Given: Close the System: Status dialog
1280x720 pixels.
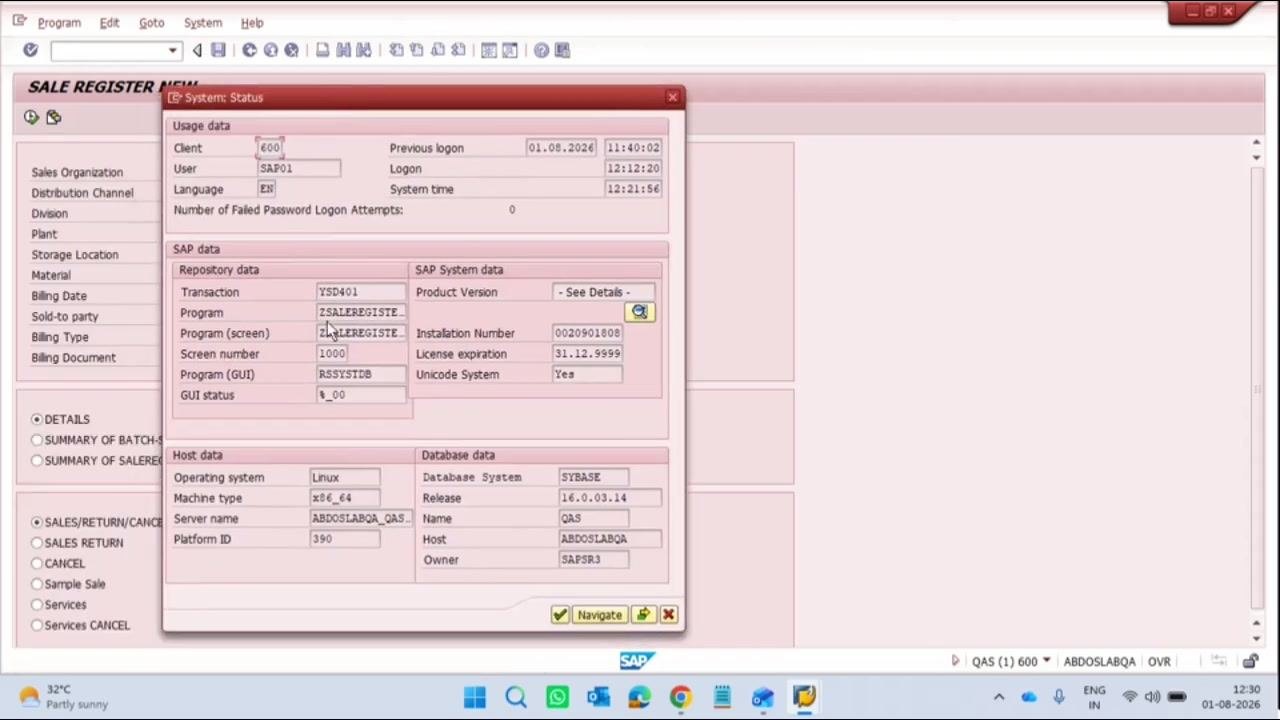Looking at the screenshot, I should tap(672, 97).
